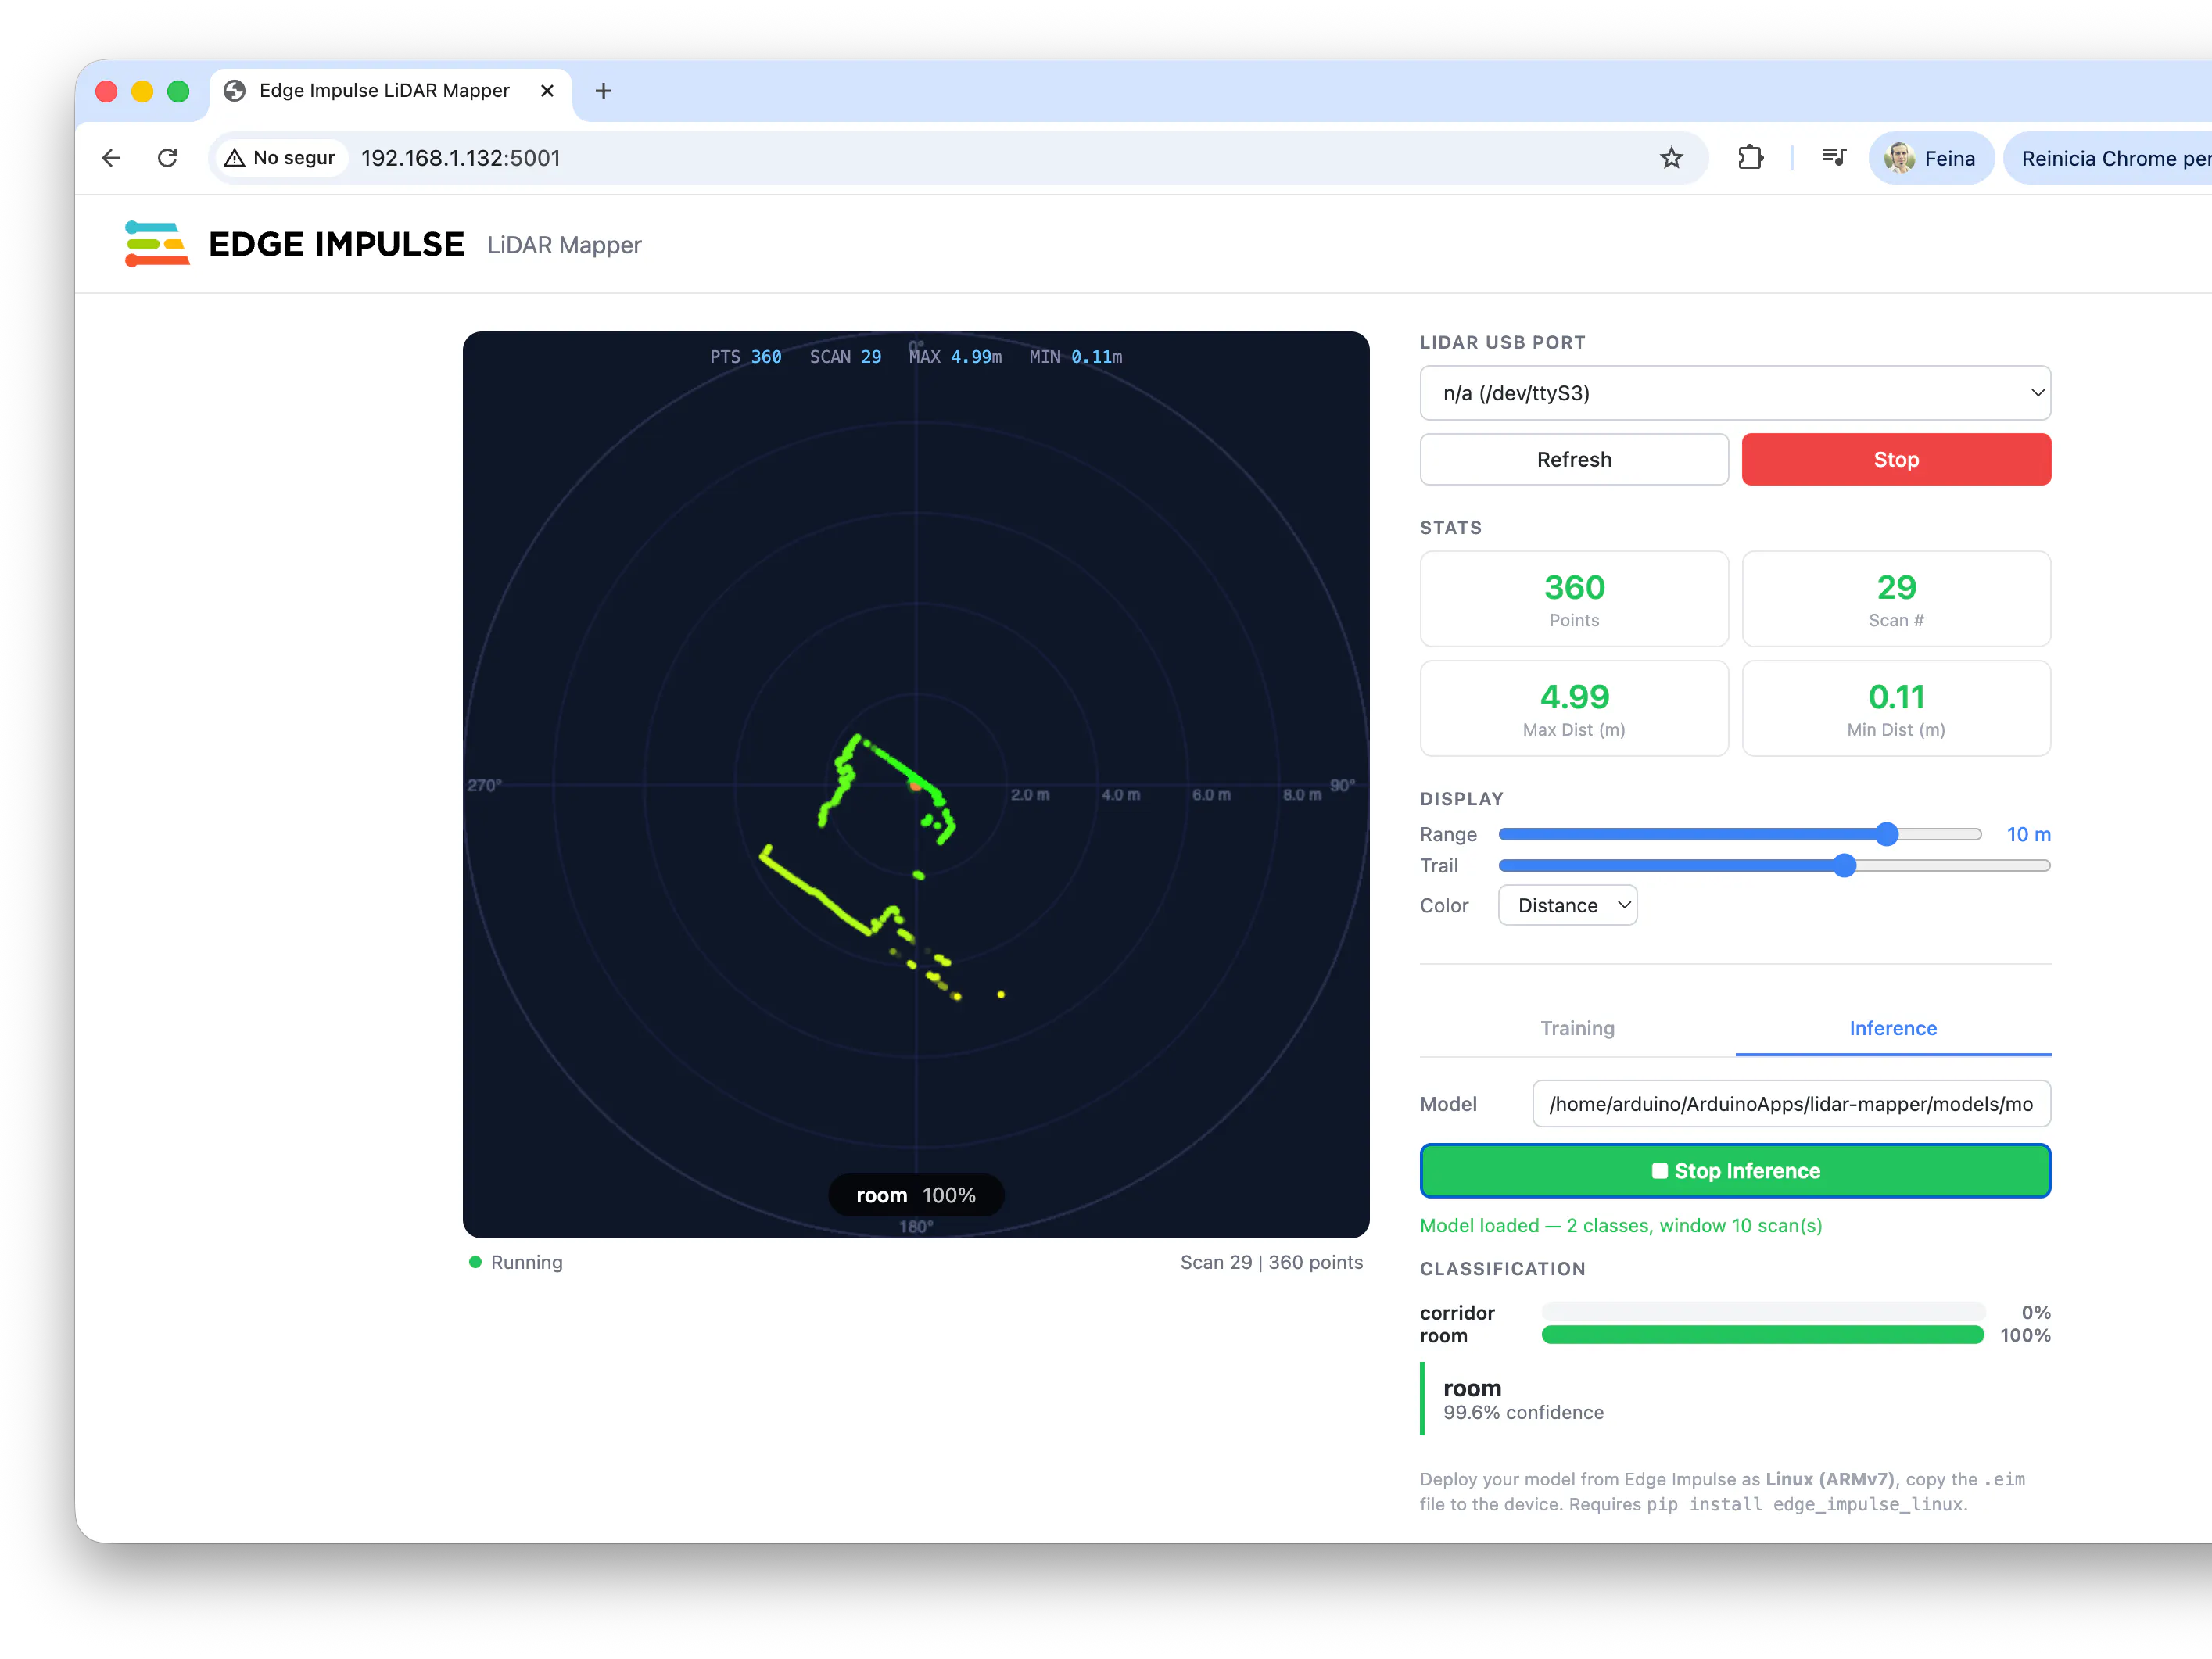This screenshot has width=2212, height=1659.
Task: Click the corridor 0% percentage value
Action: [2036, 1312]
